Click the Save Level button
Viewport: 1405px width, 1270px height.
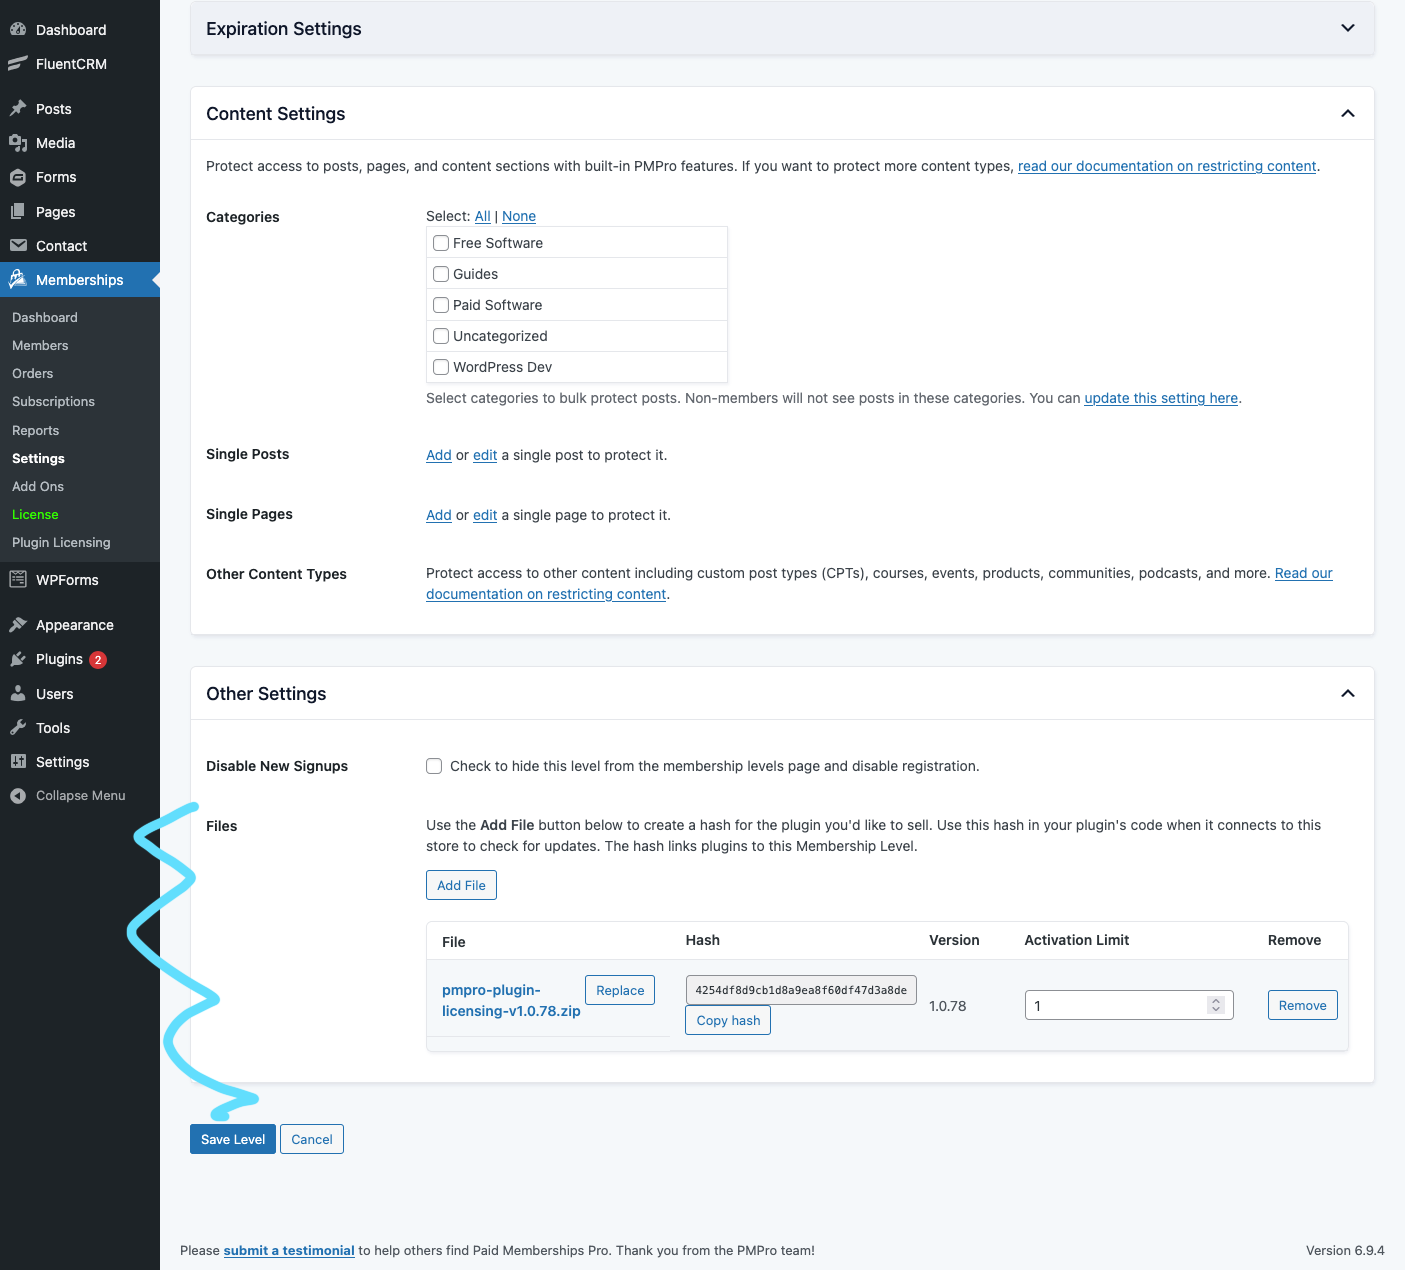coord(233,1139)
